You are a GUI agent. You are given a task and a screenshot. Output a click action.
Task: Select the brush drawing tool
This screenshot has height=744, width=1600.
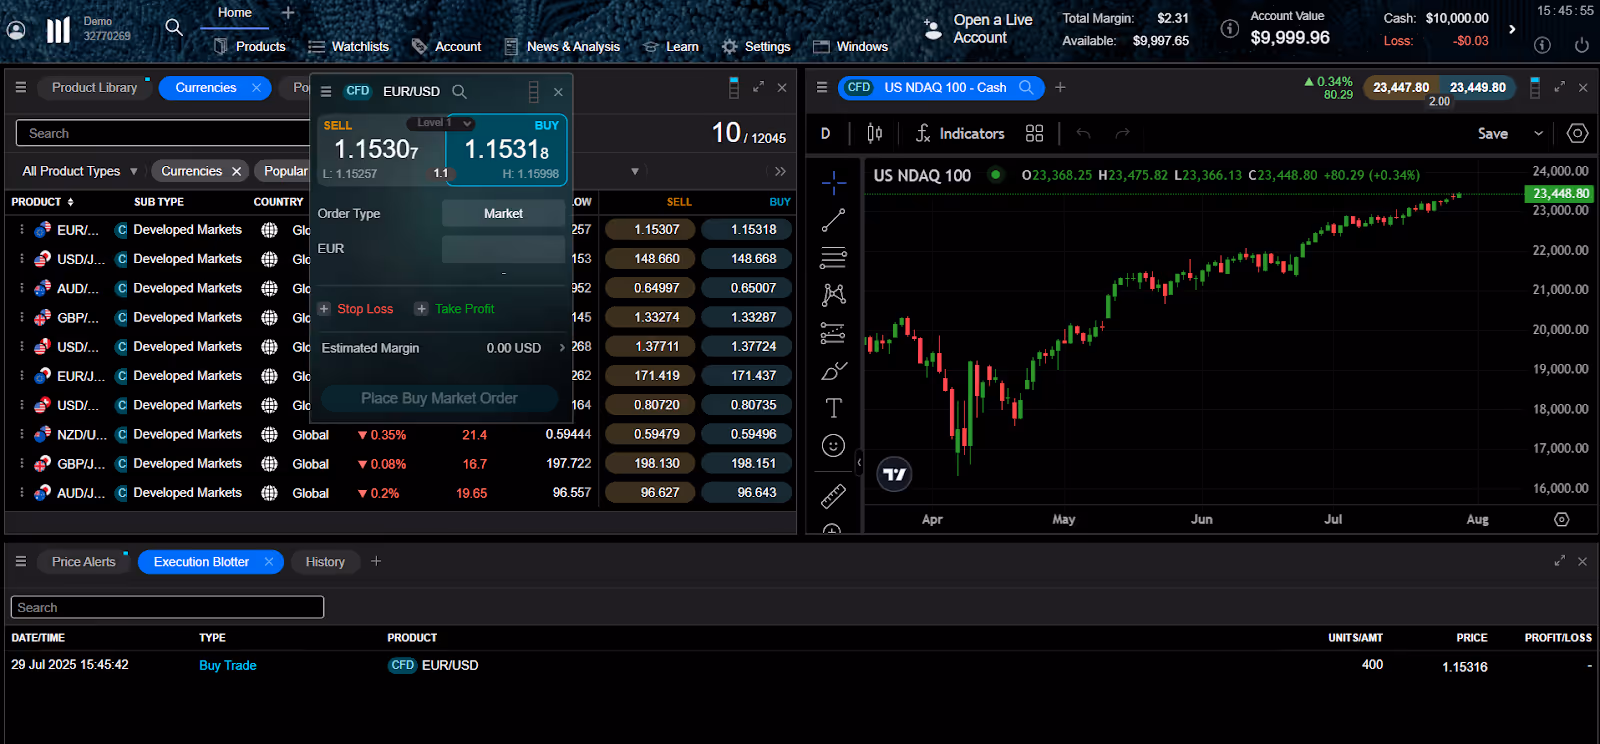click(x=833, y=371)
